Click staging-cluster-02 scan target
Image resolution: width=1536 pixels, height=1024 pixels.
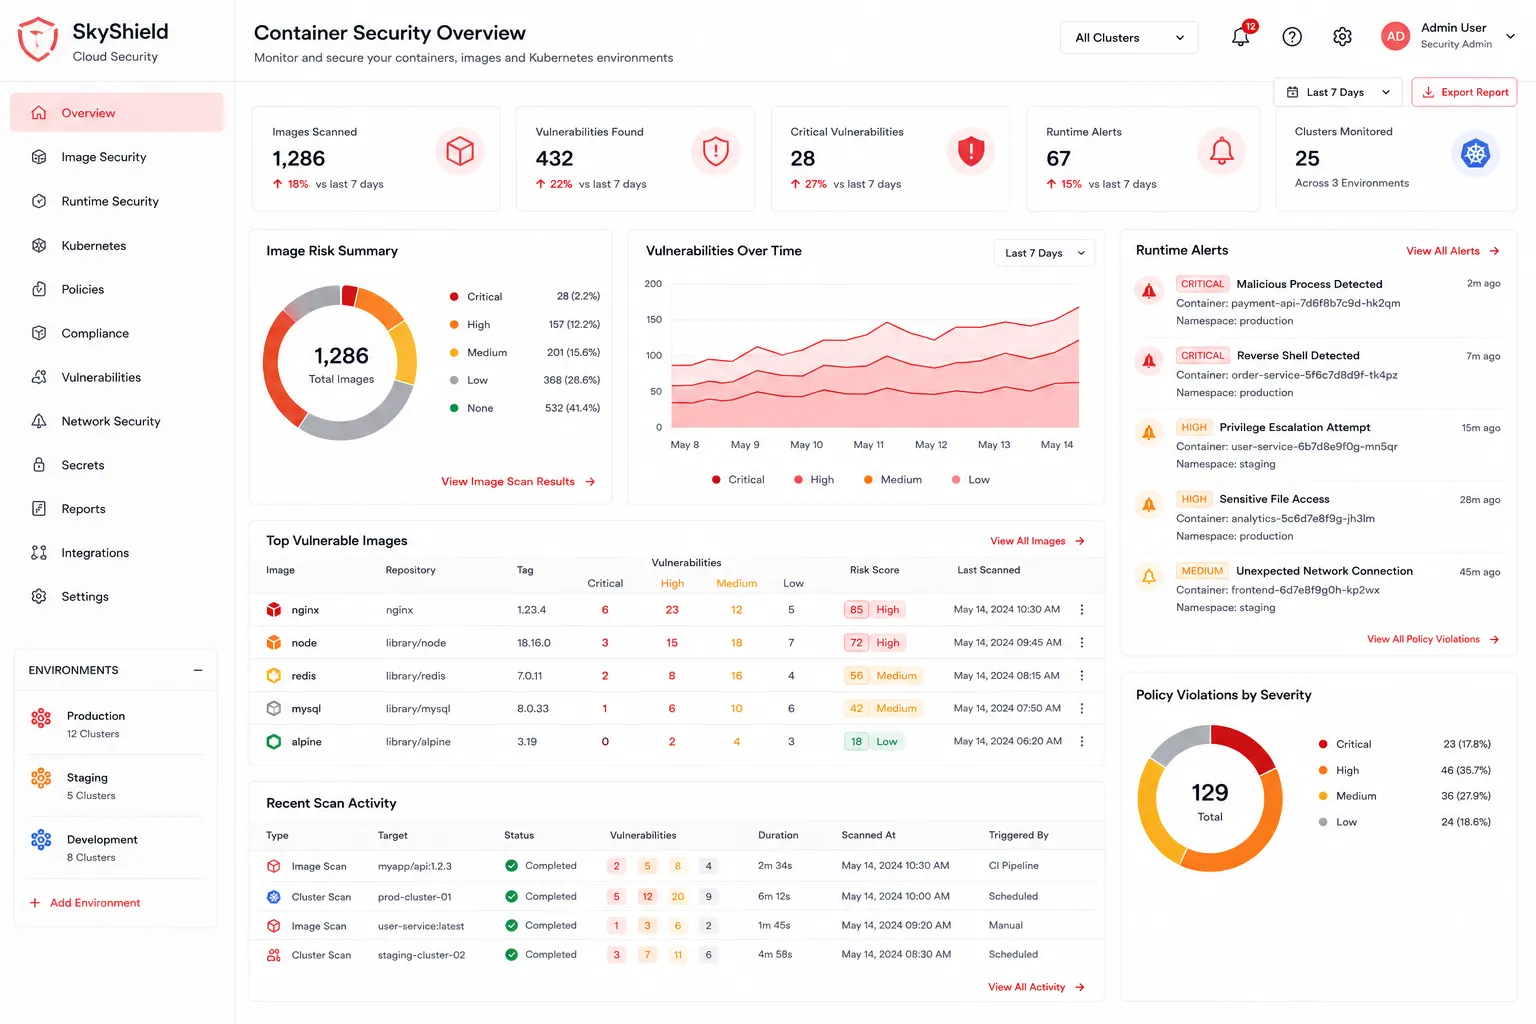tap(421, 955)
